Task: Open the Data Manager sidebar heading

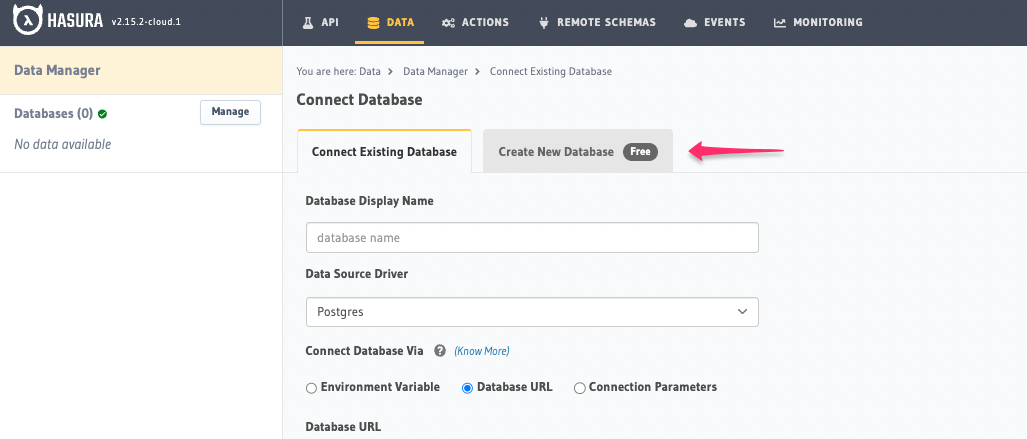Action: tap(57, 71)
